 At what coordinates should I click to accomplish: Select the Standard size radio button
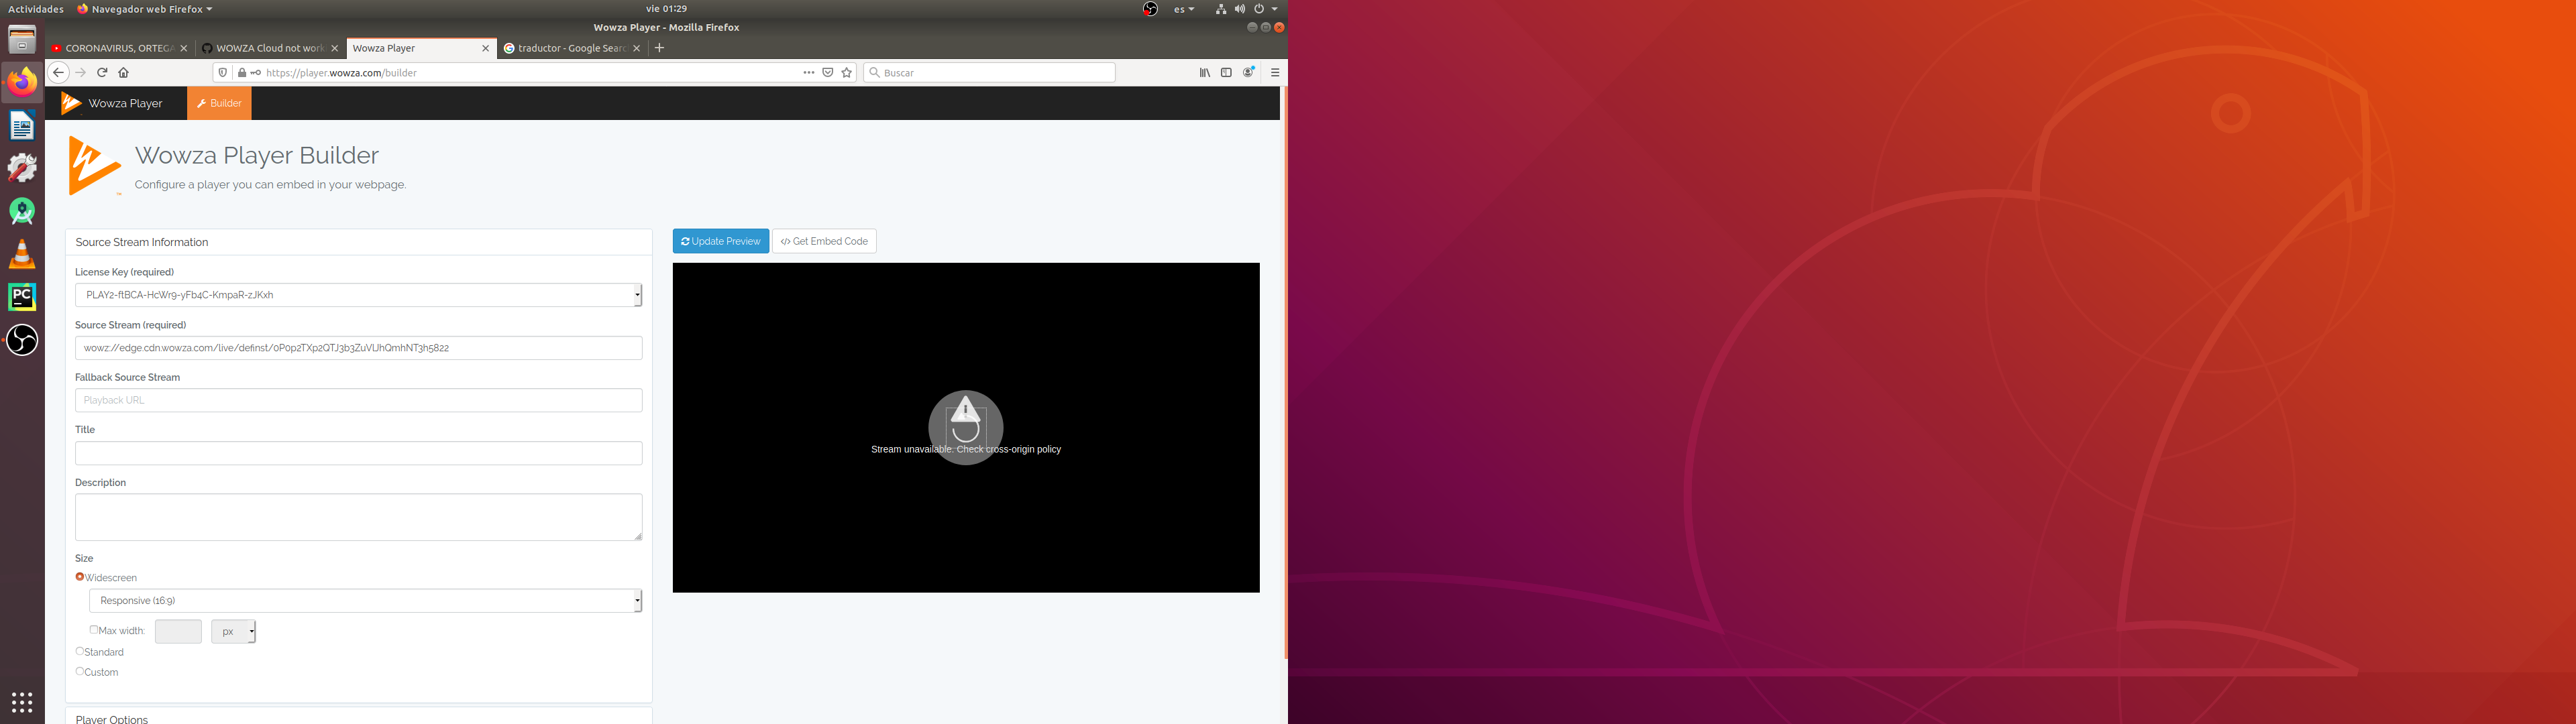pos(80,651)
